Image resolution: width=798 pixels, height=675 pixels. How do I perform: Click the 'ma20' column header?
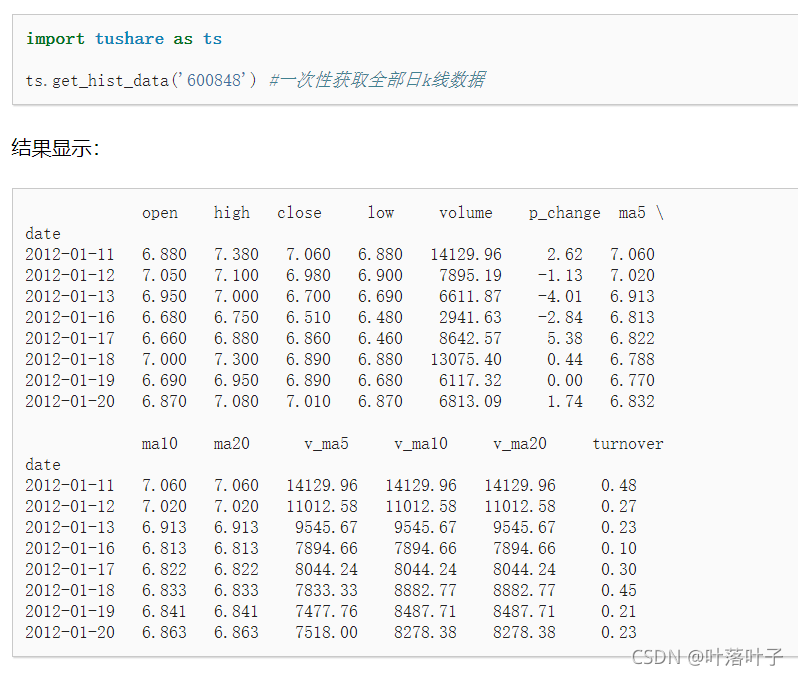[x=232, y=443]
